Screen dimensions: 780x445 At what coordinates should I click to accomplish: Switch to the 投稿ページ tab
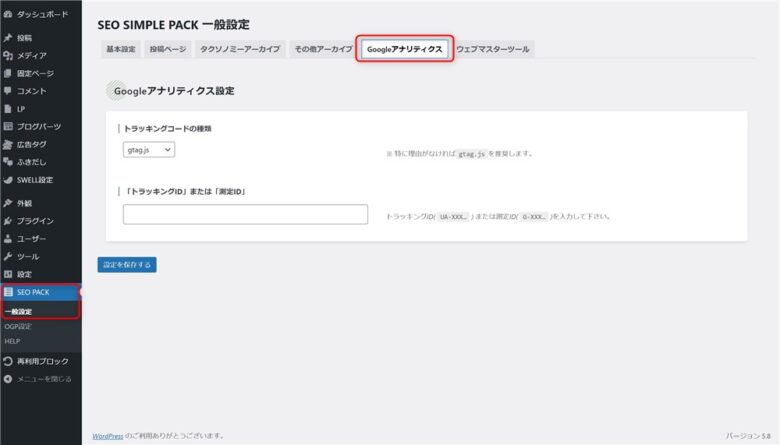(168, 49)
